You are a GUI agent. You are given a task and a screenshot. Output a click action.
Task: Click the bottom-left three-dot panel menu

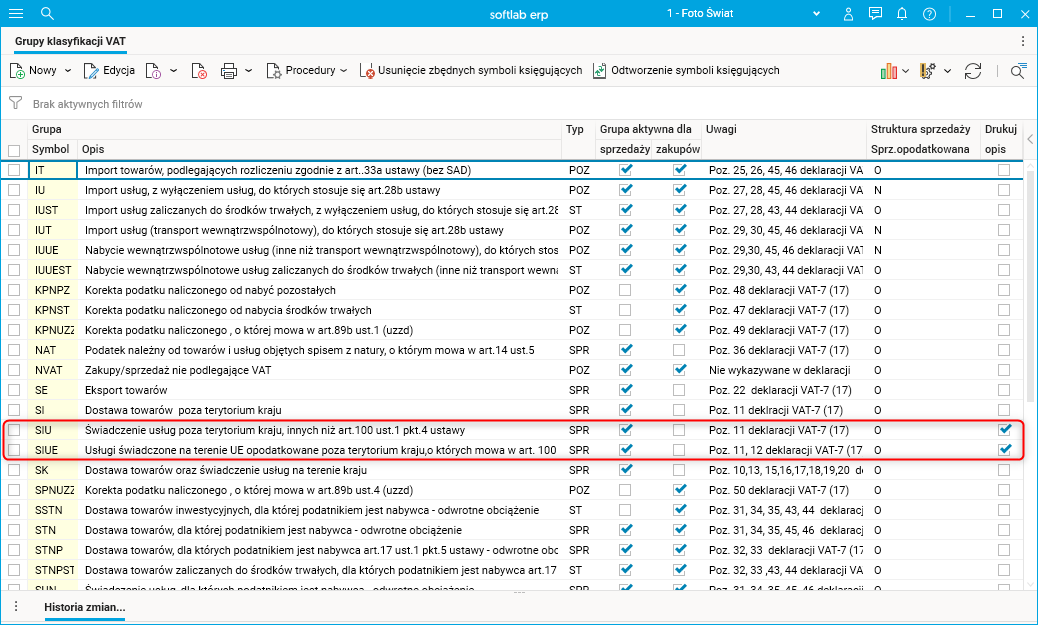pos(16,606)
